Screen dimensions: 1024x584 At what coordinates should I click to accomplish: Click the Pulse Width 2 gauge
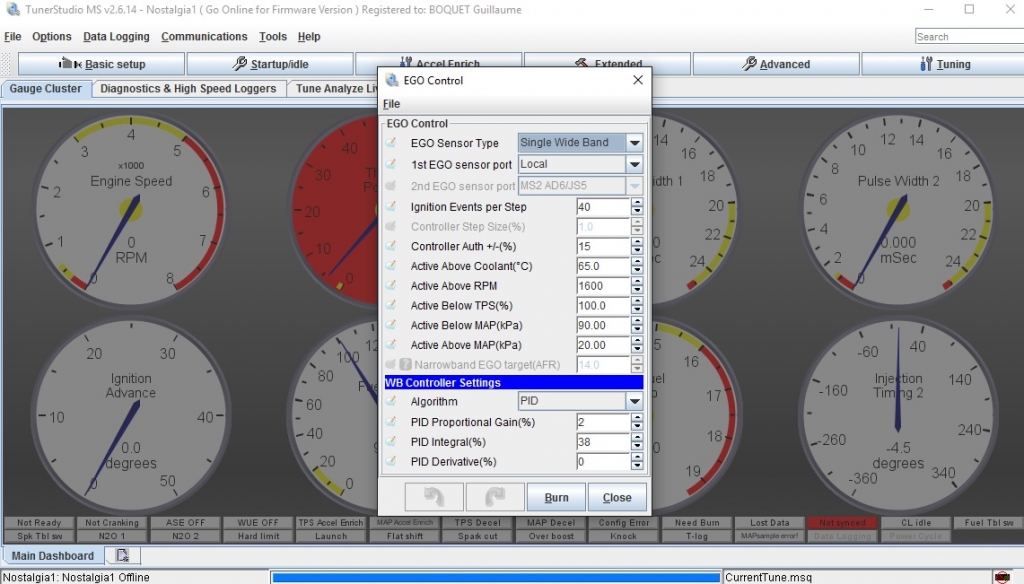point(899,209)
